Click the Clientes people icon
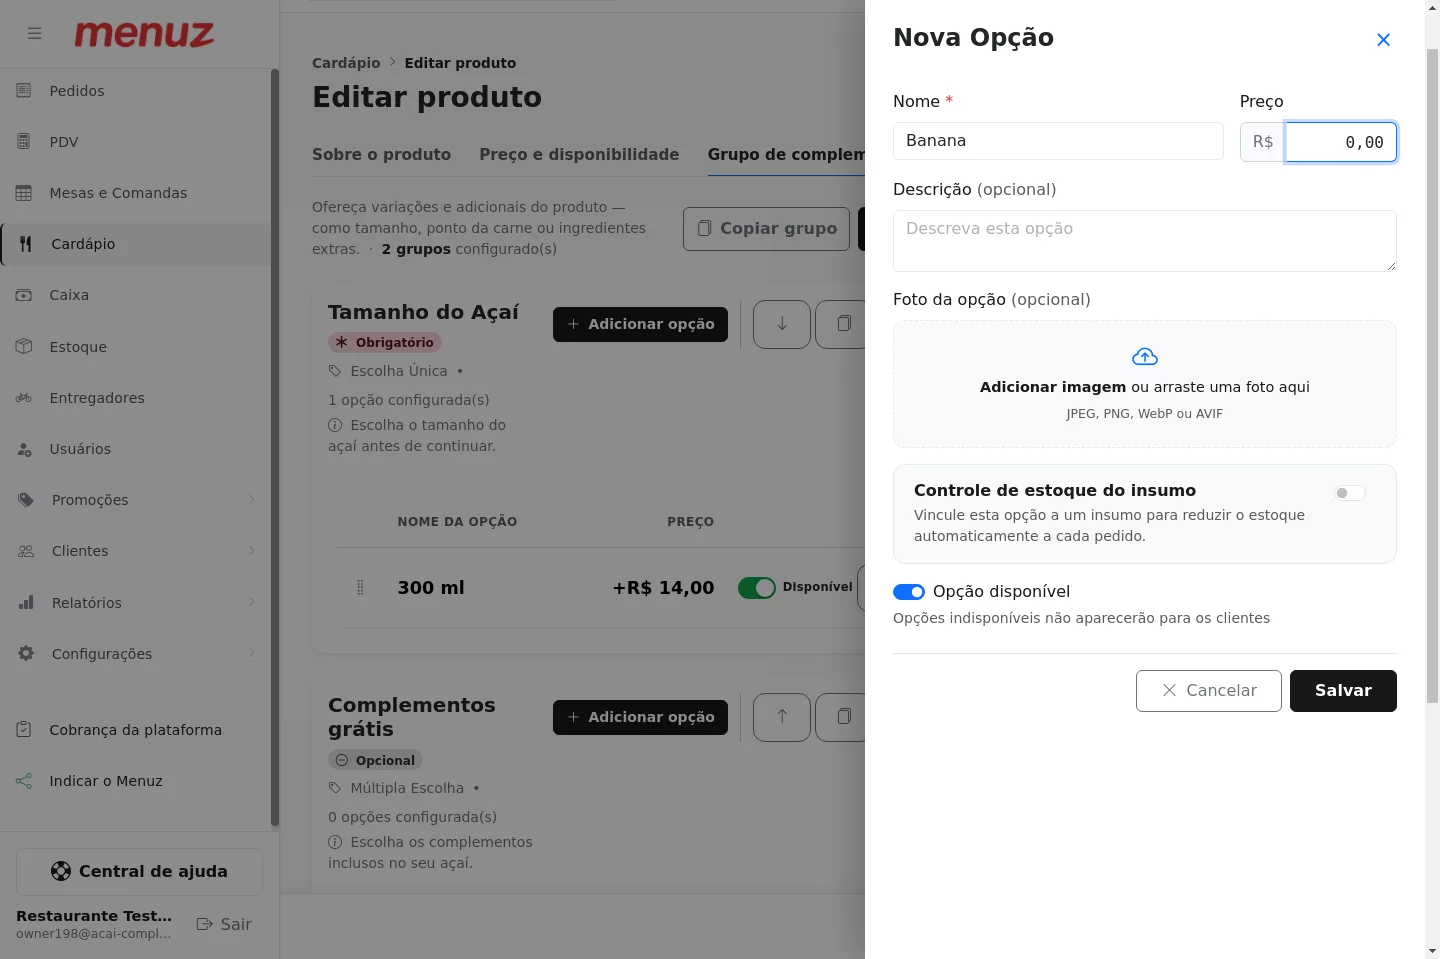This screenshot has width=1440, height=959. point(26,551)
